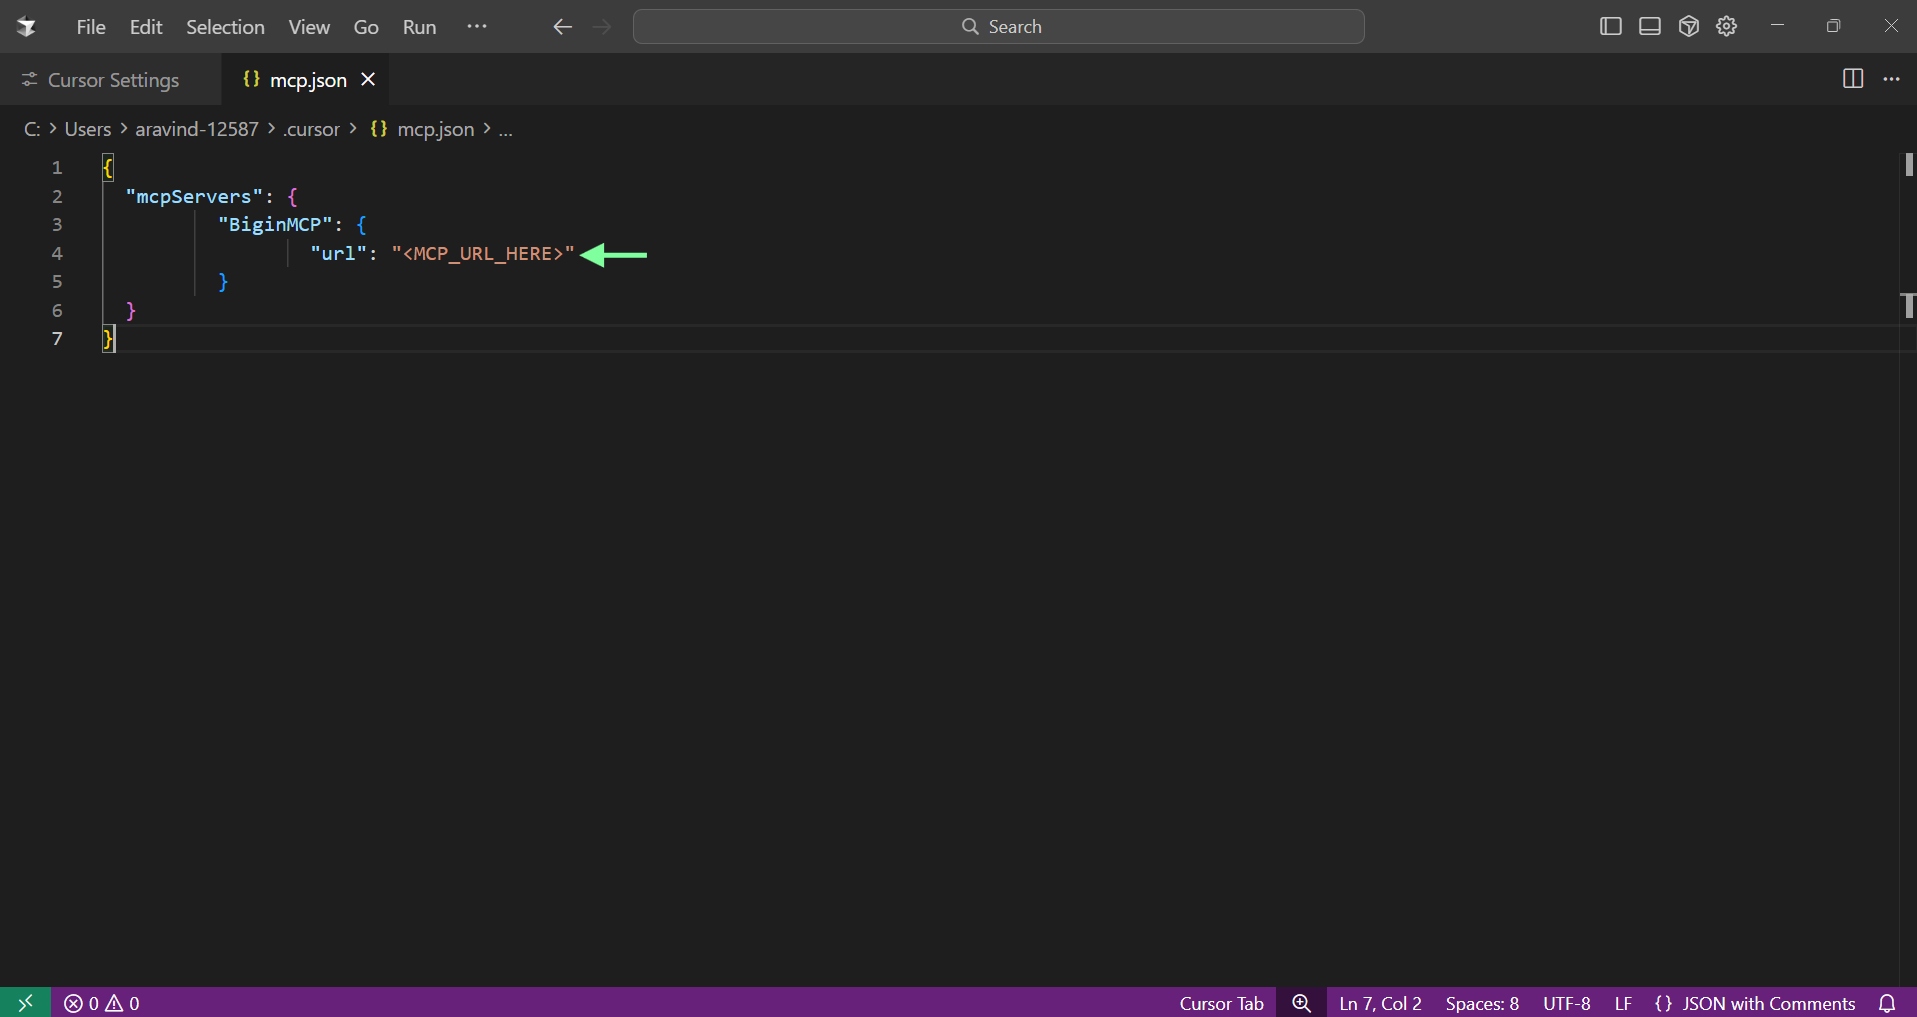Click the split editor right icon
Image resolution: width=1917 pixels, height=1017 pixels.
(1852, 79)
